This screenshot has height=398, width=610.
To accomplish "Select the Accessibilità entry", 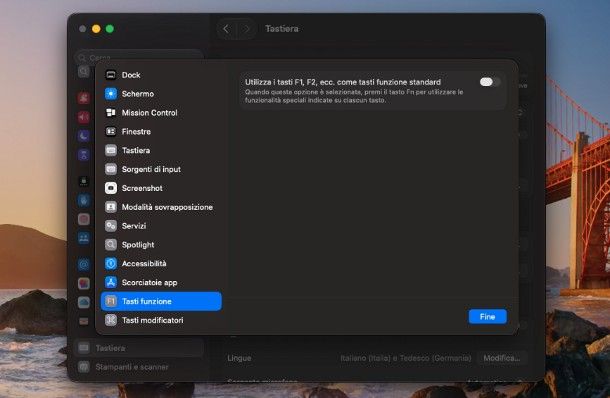I will (x=161, y=263).
